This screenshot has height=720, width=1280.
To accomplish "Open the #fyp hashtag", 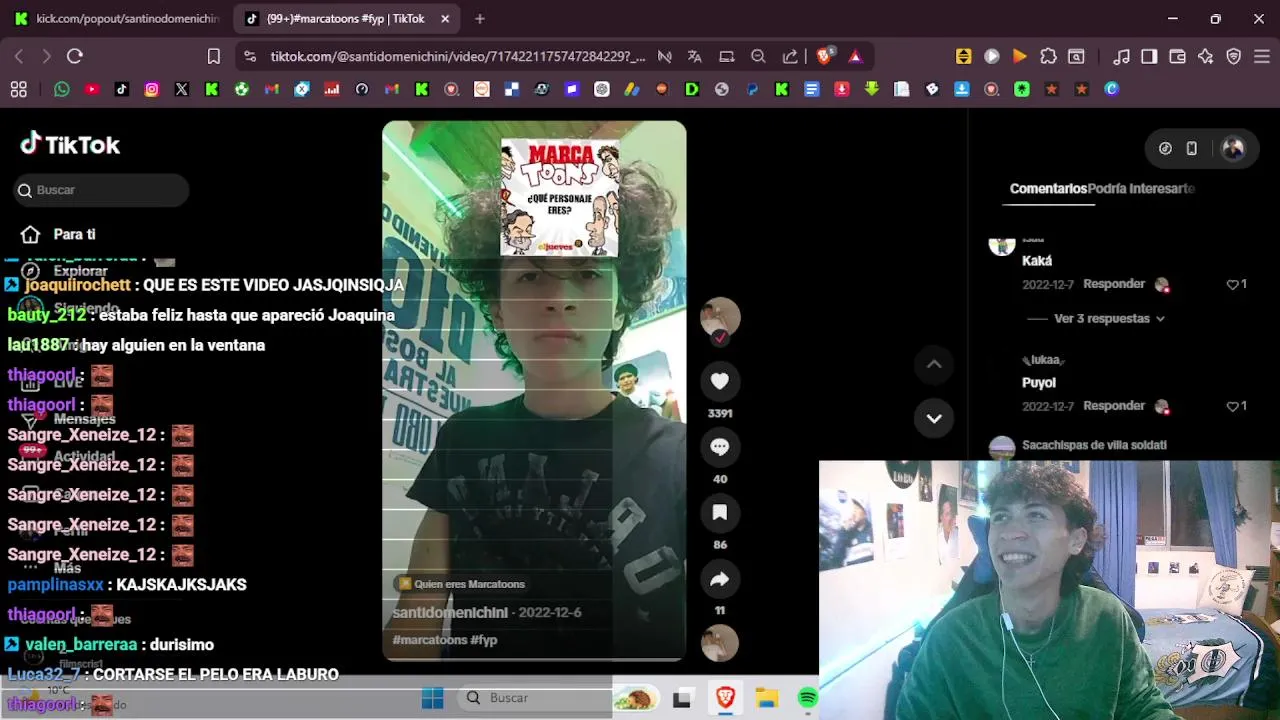I will click(x=484, y=640).
